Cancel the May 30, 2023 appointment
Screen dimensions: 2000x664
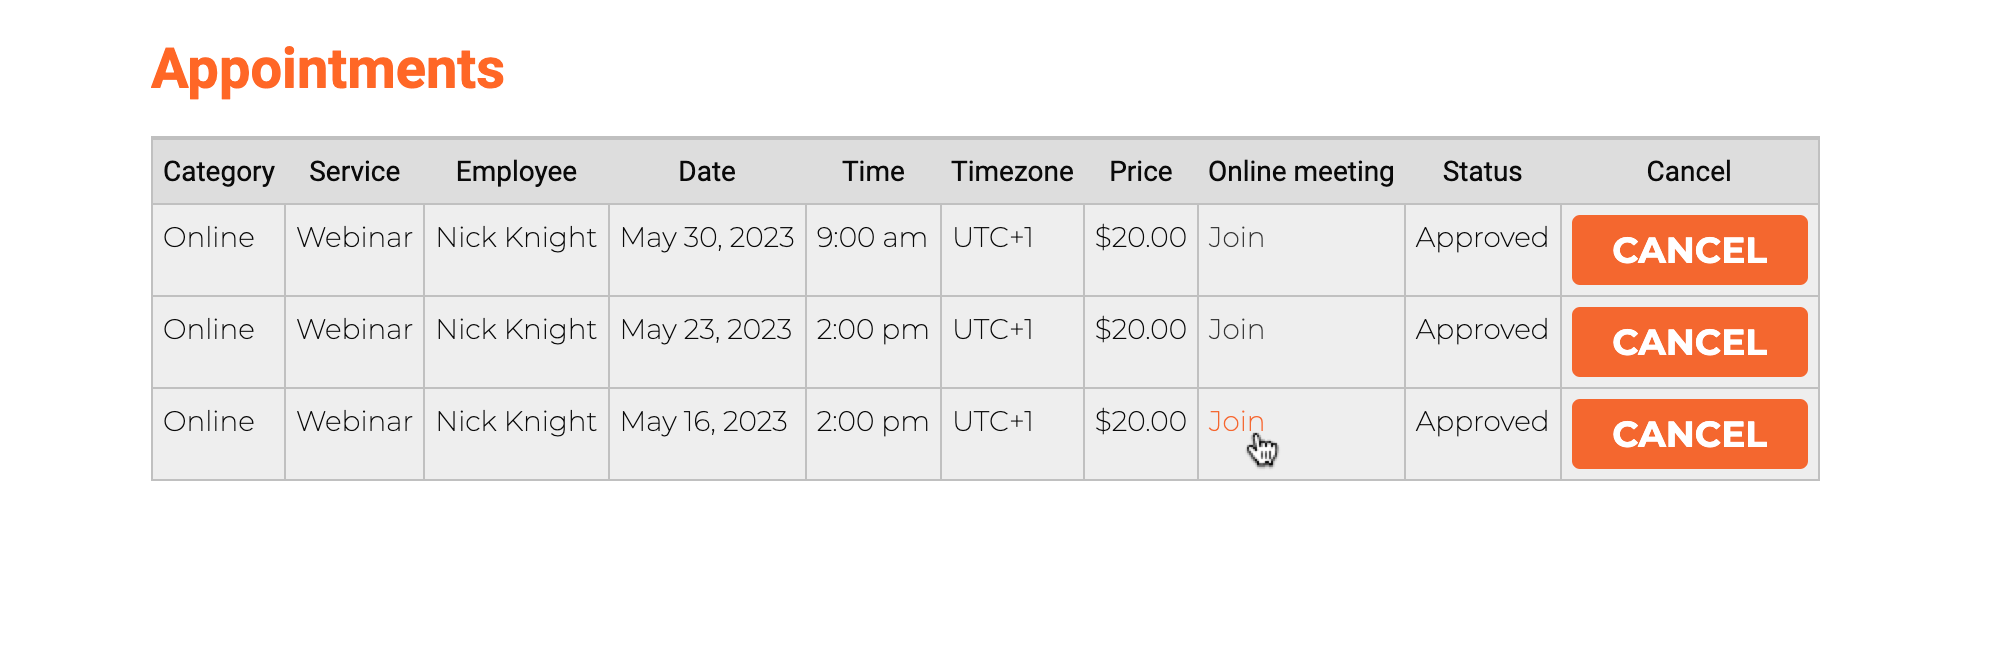(1689, 250)
